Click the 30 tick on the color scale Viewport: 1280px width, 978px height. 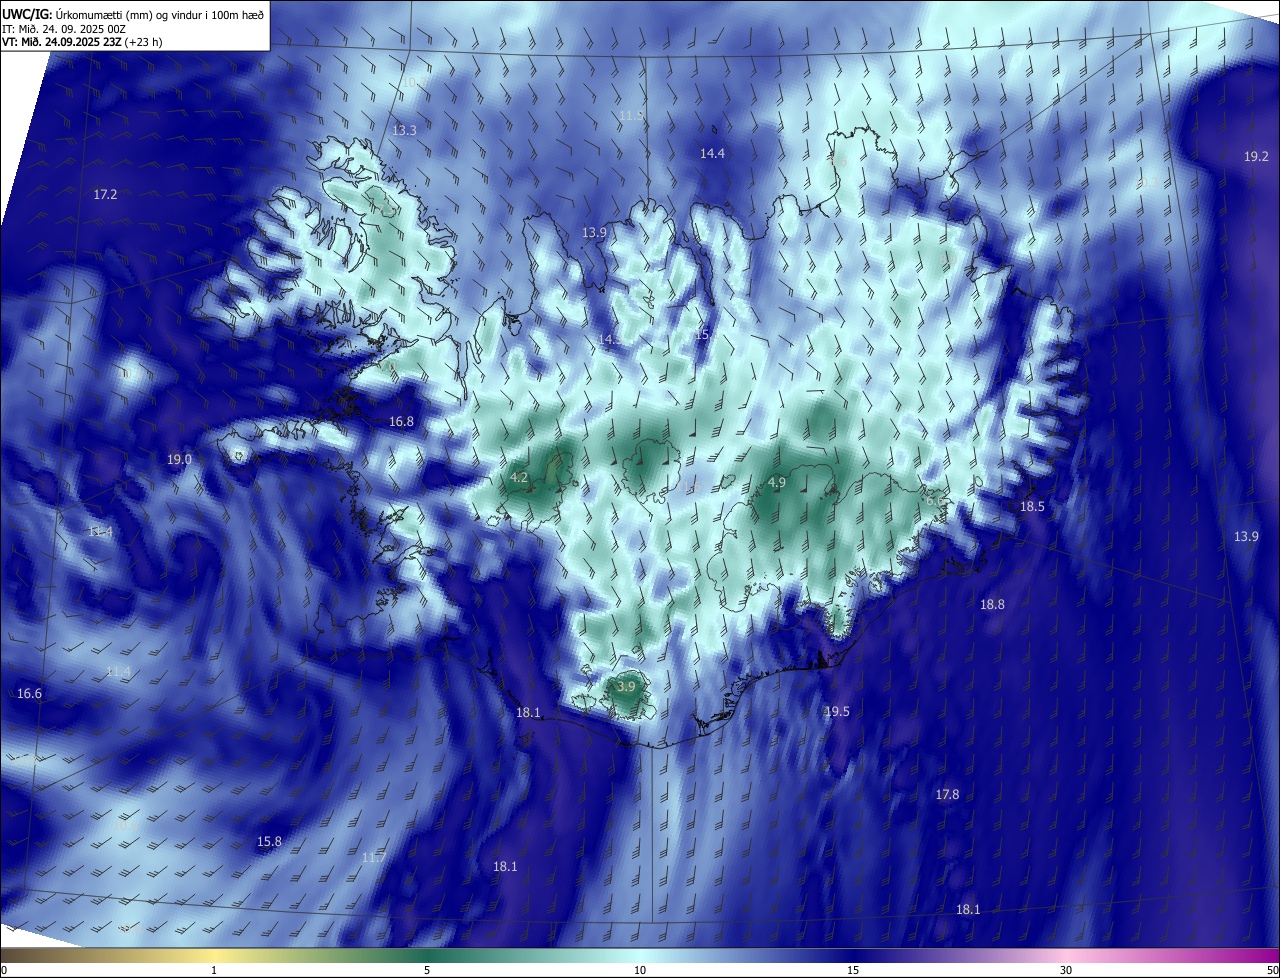(x=1066, y=970)
